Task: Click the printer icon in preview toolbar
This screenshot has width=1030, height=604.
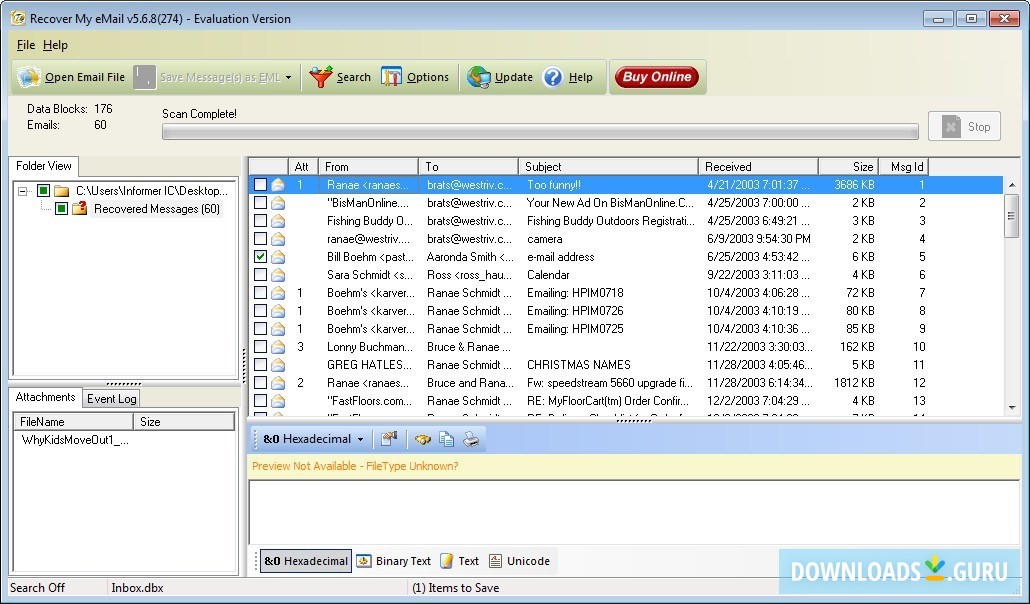Action: (x=471, y=439)
